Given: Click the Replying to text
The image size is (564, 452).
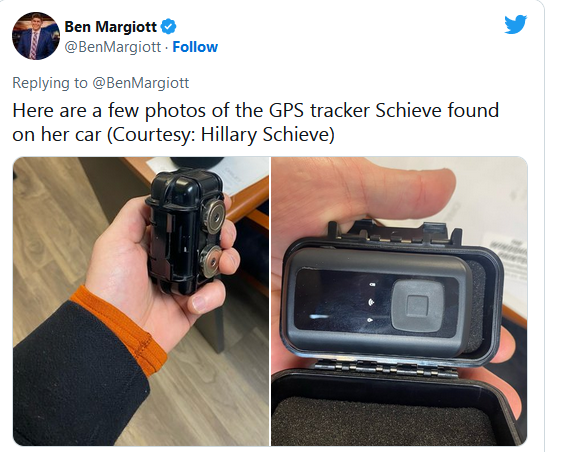Looking at the screenshot, I should [50, 83].
